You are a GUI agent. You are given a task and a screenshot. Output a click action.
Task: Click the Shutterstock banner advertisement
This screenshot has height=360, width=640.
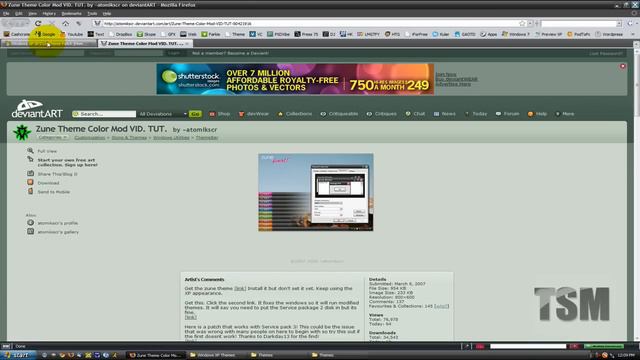(x=295, y=79)
